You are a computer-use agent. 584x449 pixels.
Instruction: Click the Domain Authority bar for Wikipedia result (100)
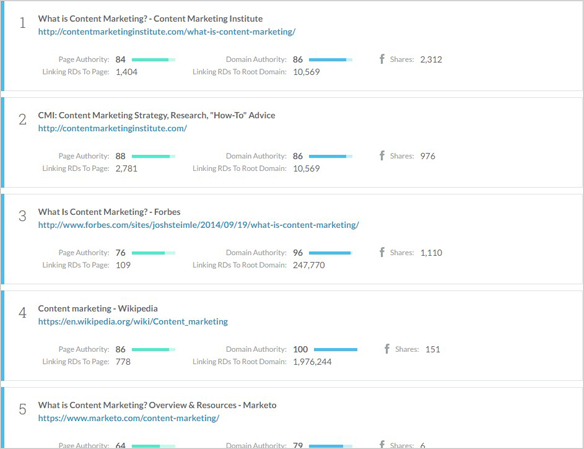coord(336,349)
